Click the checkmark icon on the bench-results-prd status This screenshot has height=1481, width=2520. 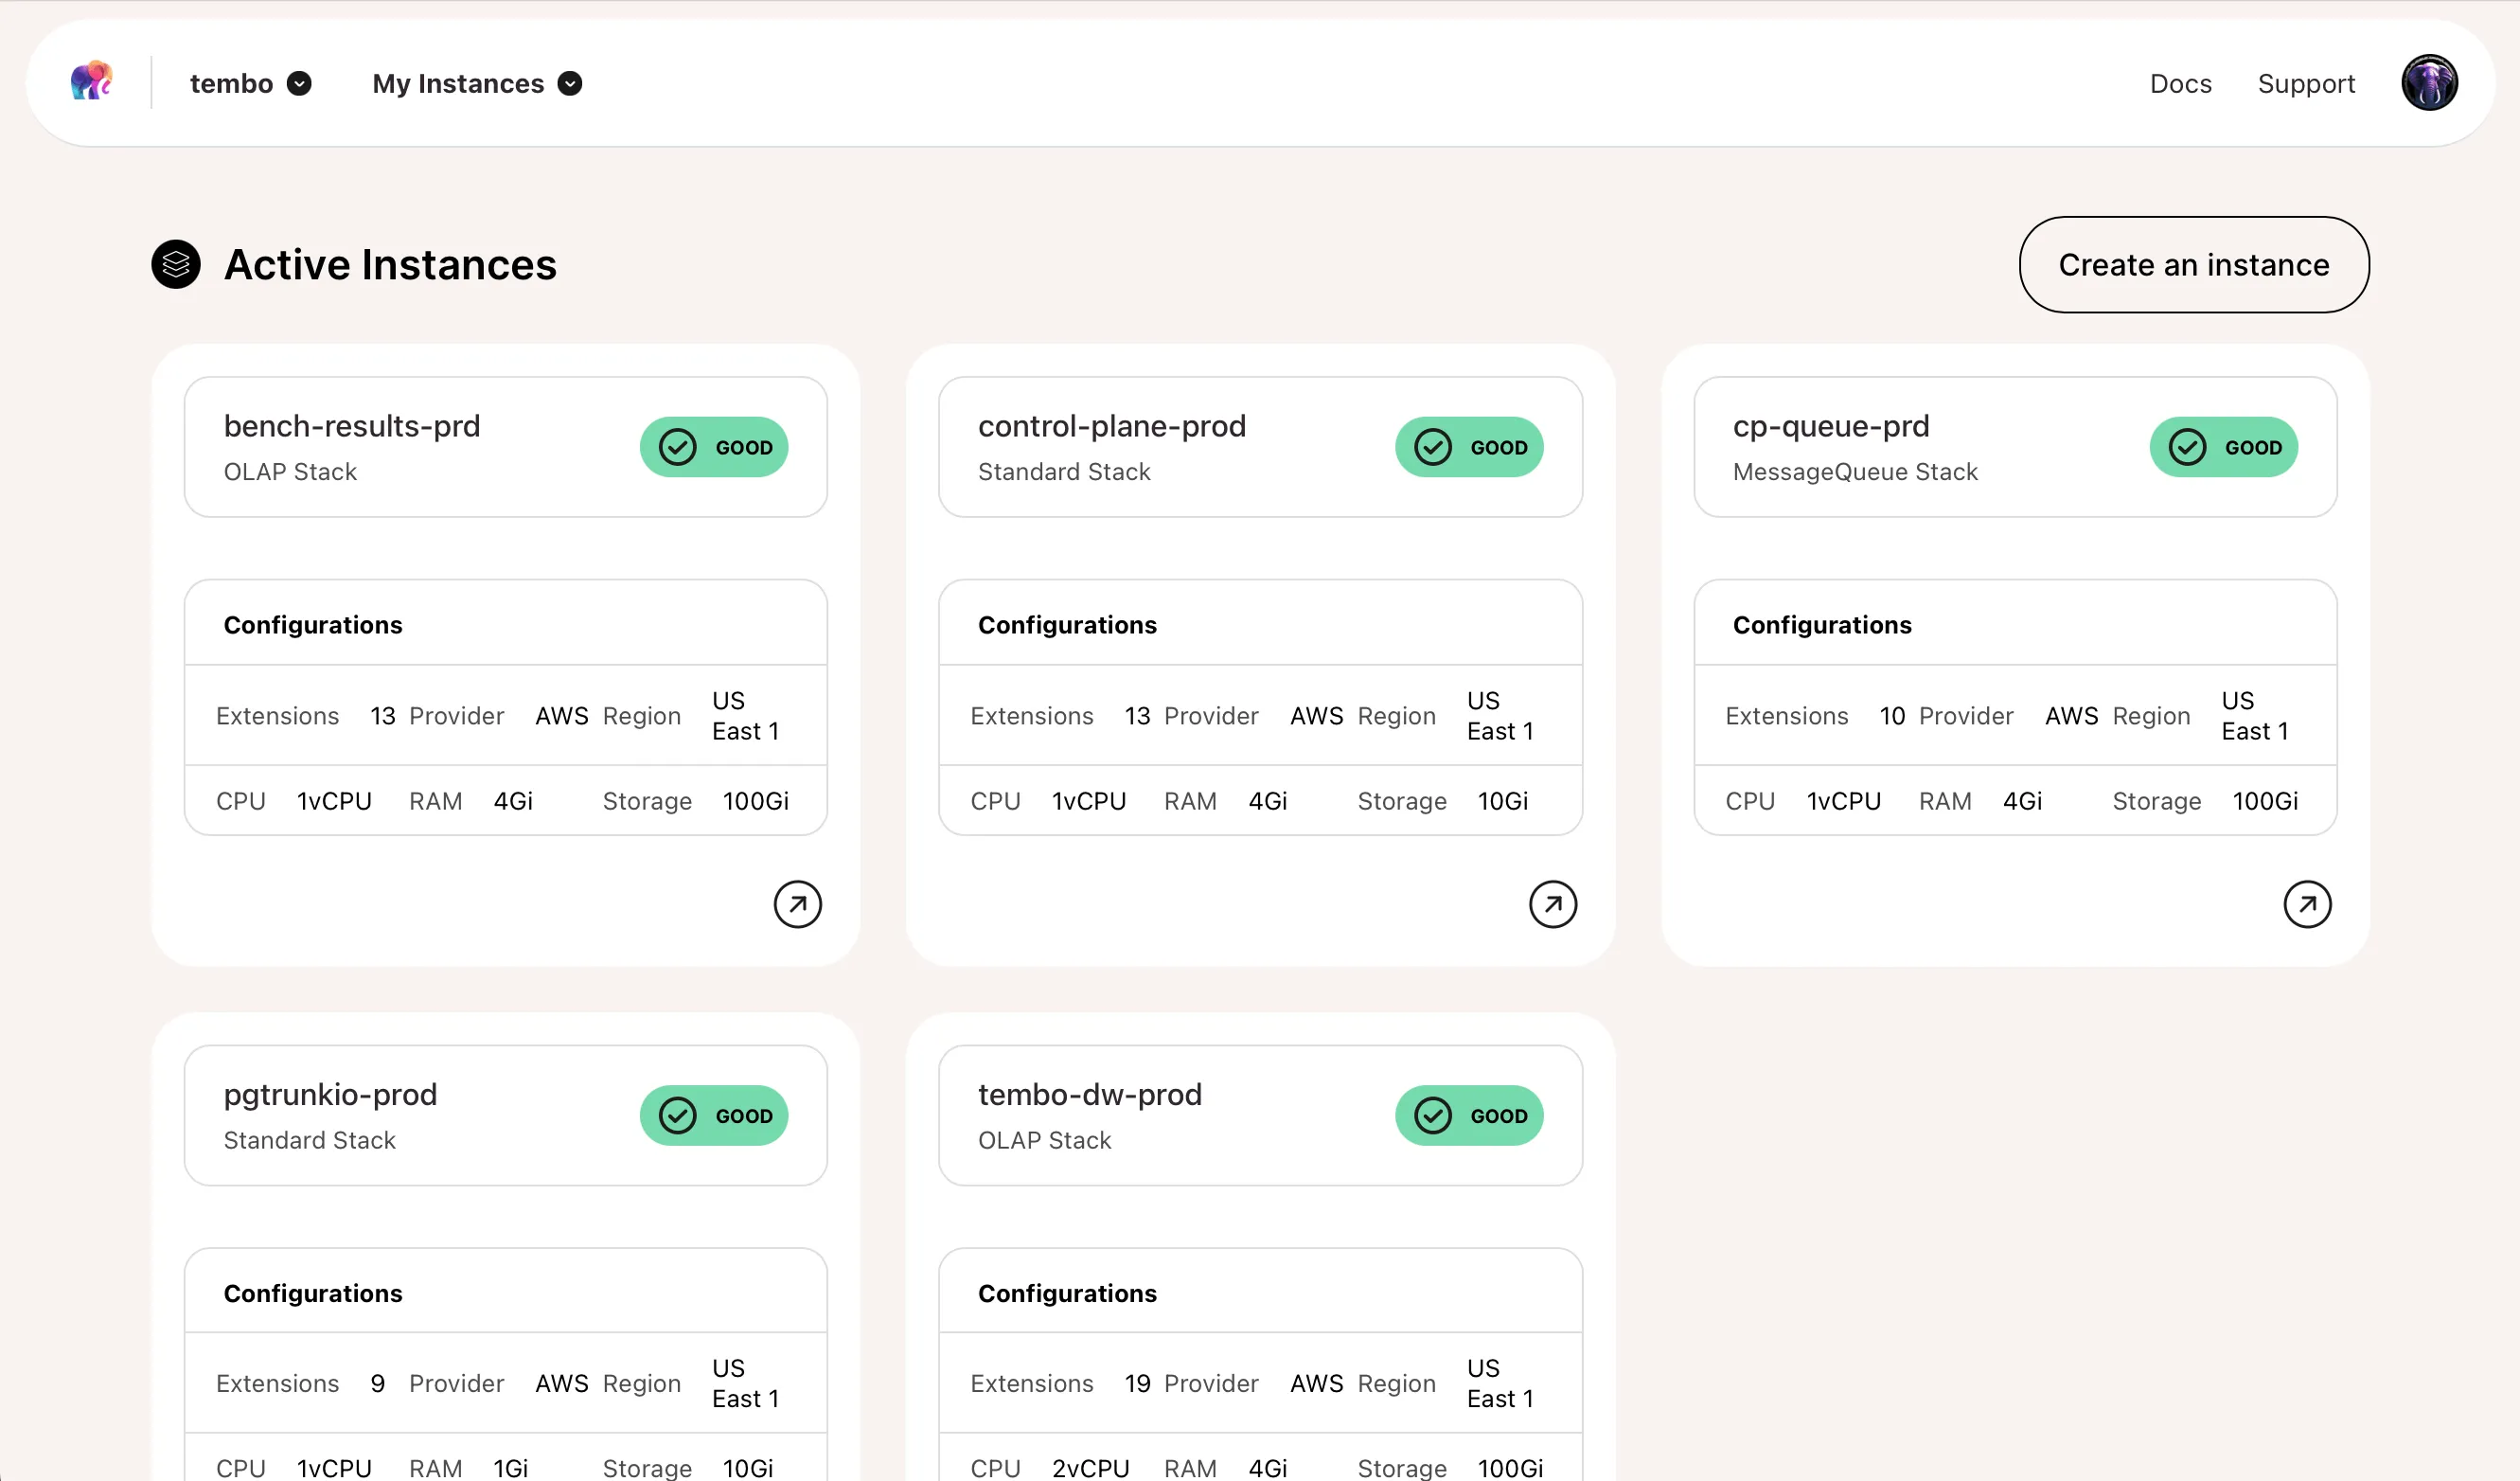click(x=678, y=447)
